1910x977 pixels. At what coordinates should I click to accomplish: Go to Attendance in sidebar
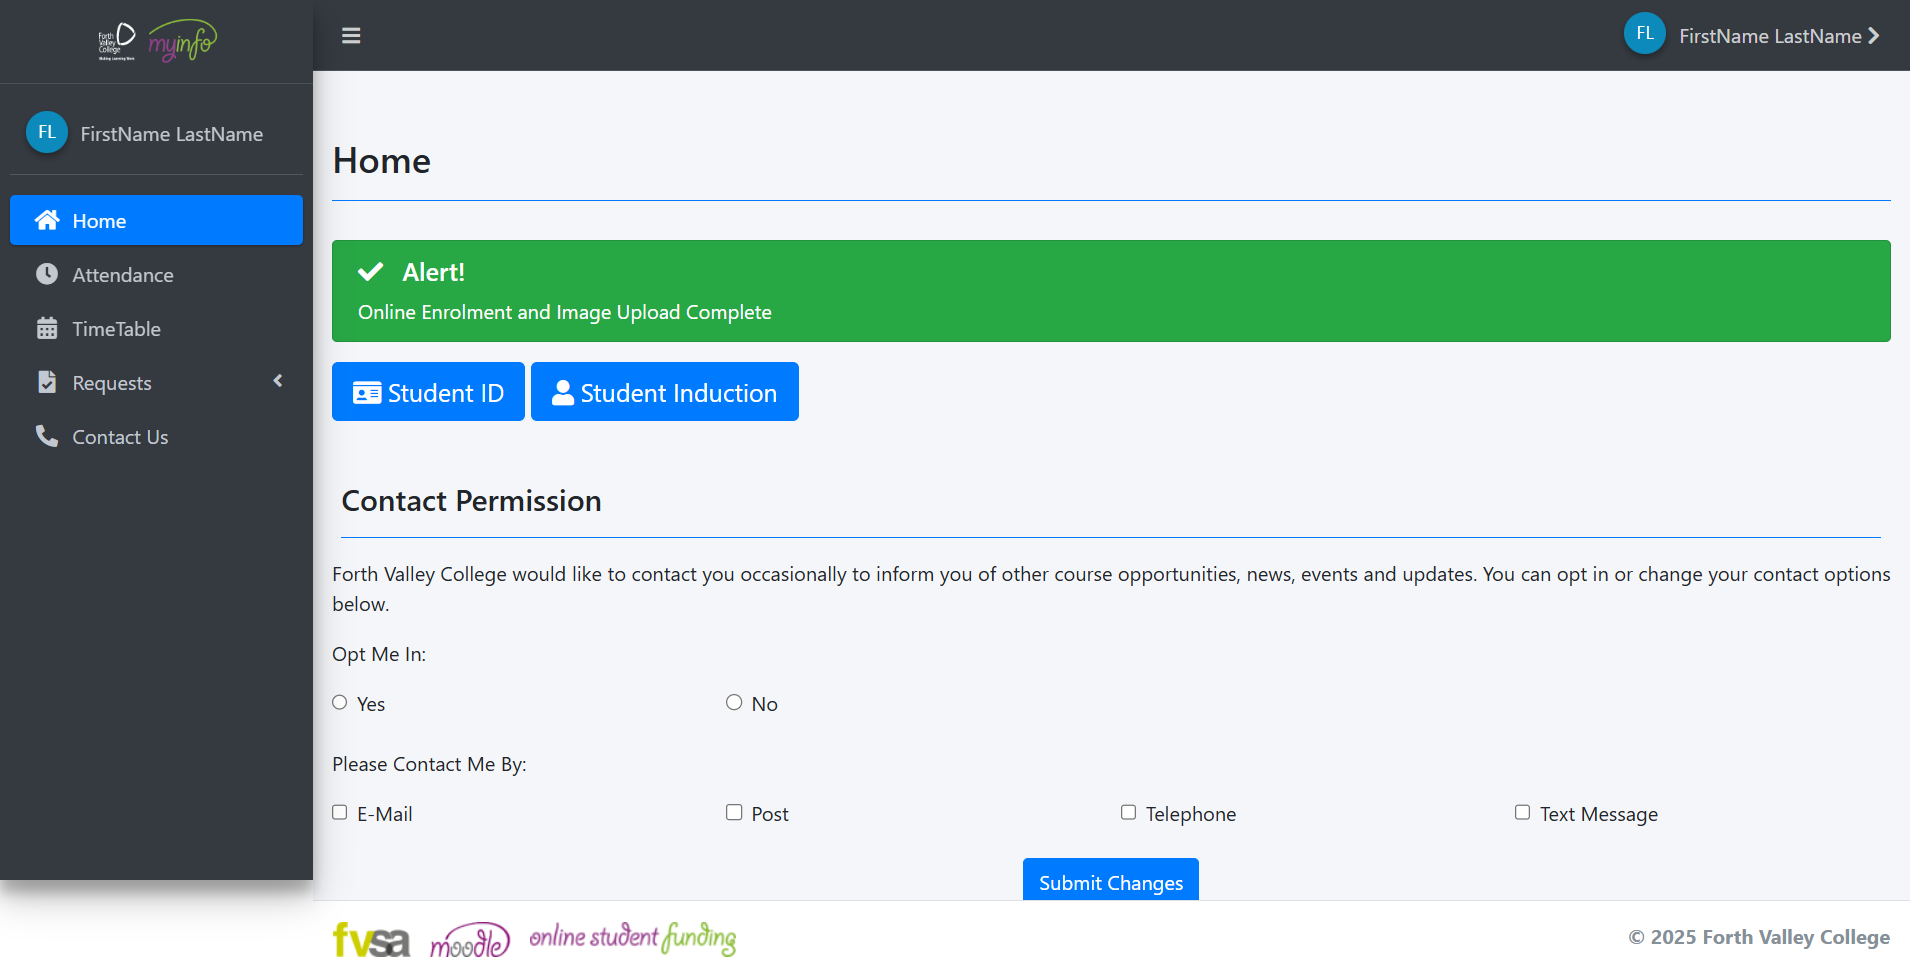[x=122, y=275]
